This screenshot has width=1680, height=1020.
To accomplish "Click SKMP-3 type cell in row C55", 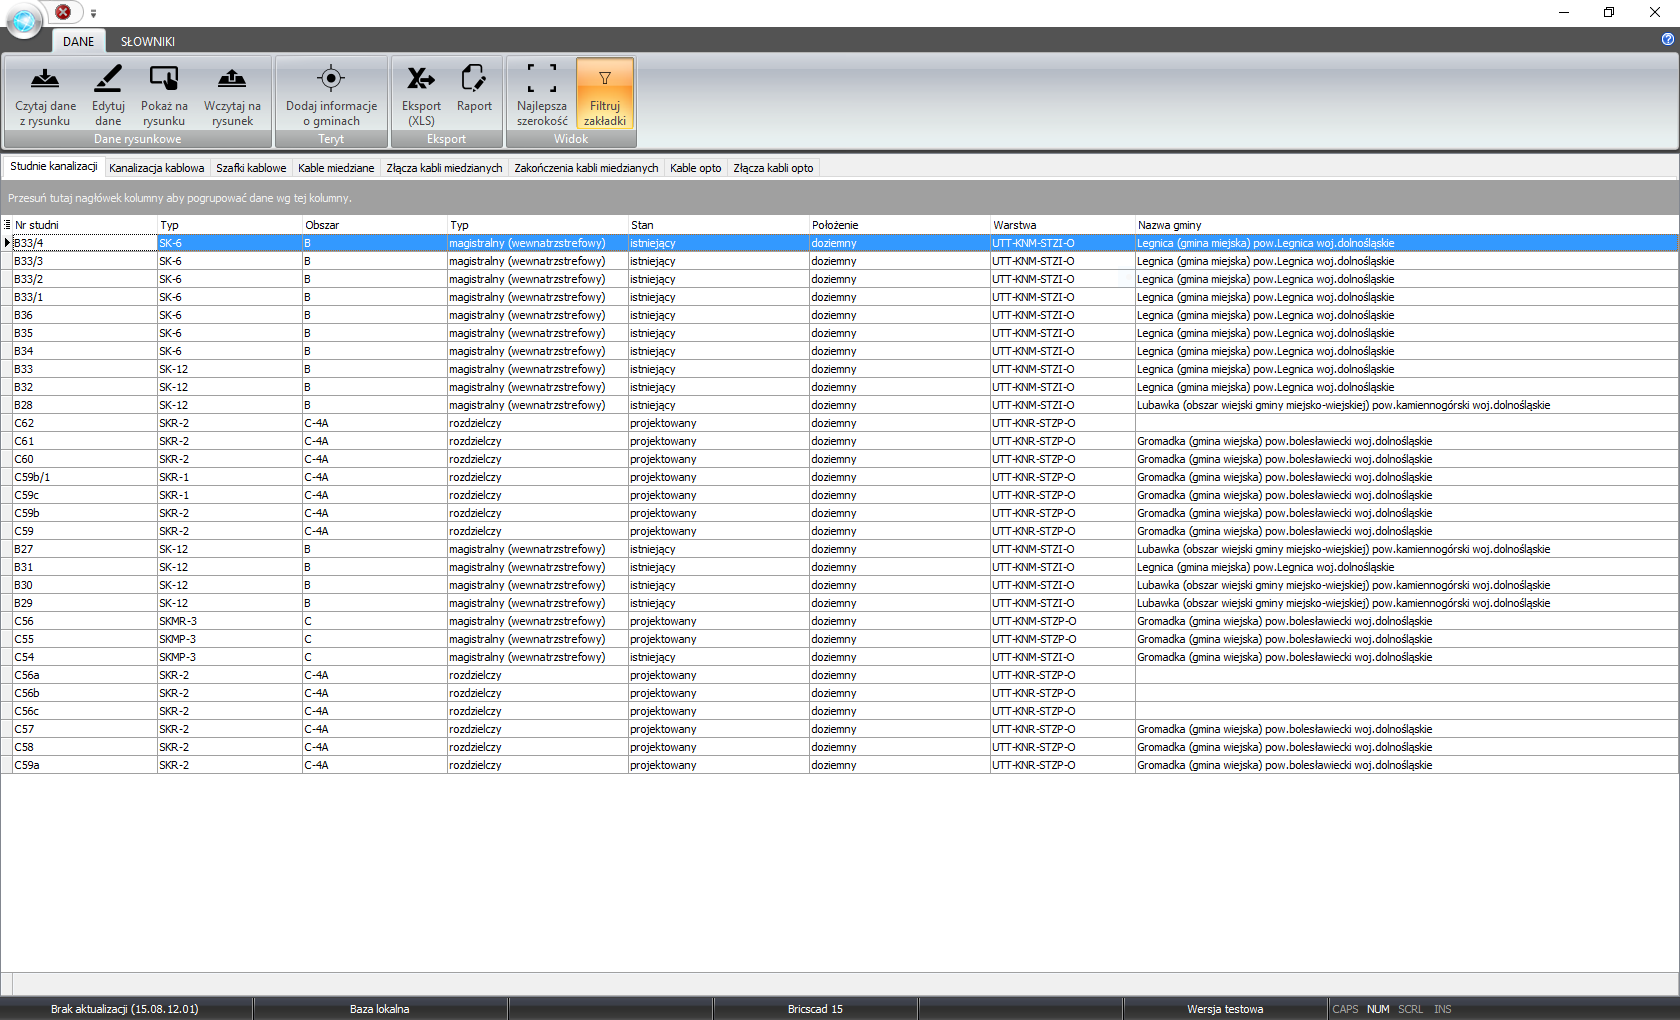I will 230,639.
